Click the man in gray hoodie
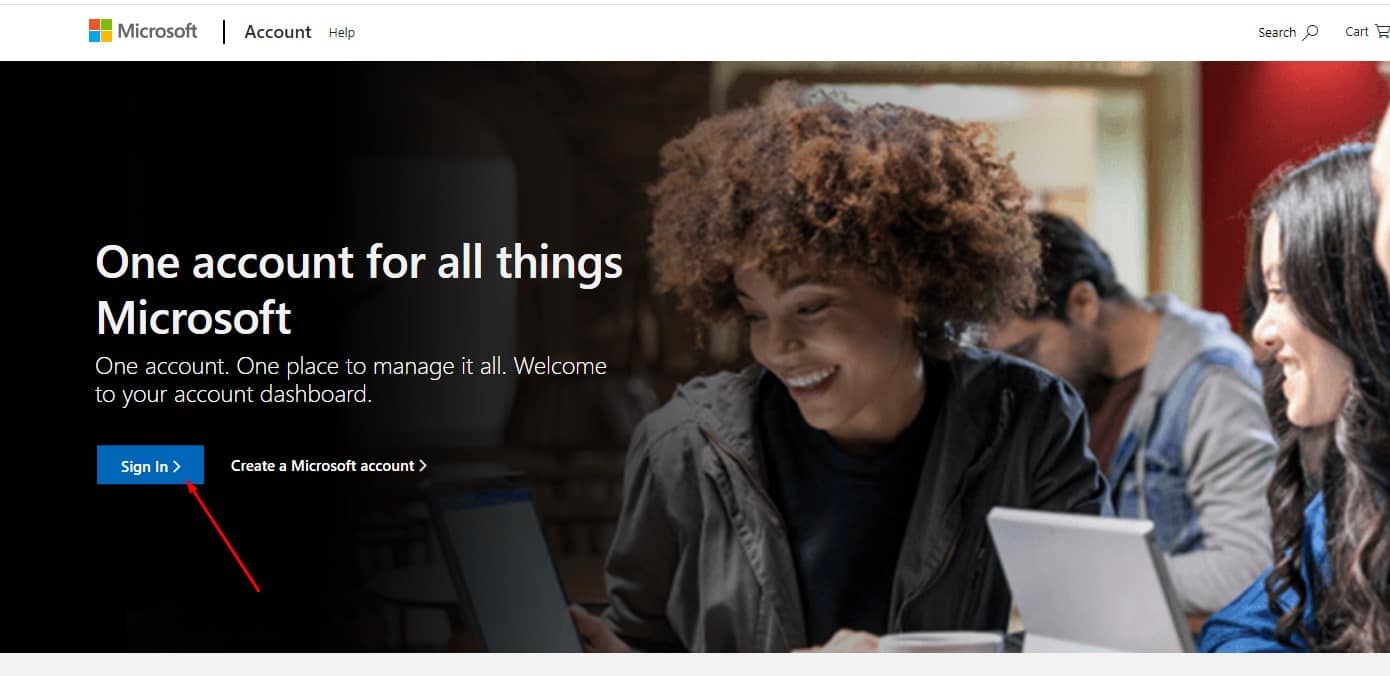This screenshot has height=676, width=1390. point(1130,400)
